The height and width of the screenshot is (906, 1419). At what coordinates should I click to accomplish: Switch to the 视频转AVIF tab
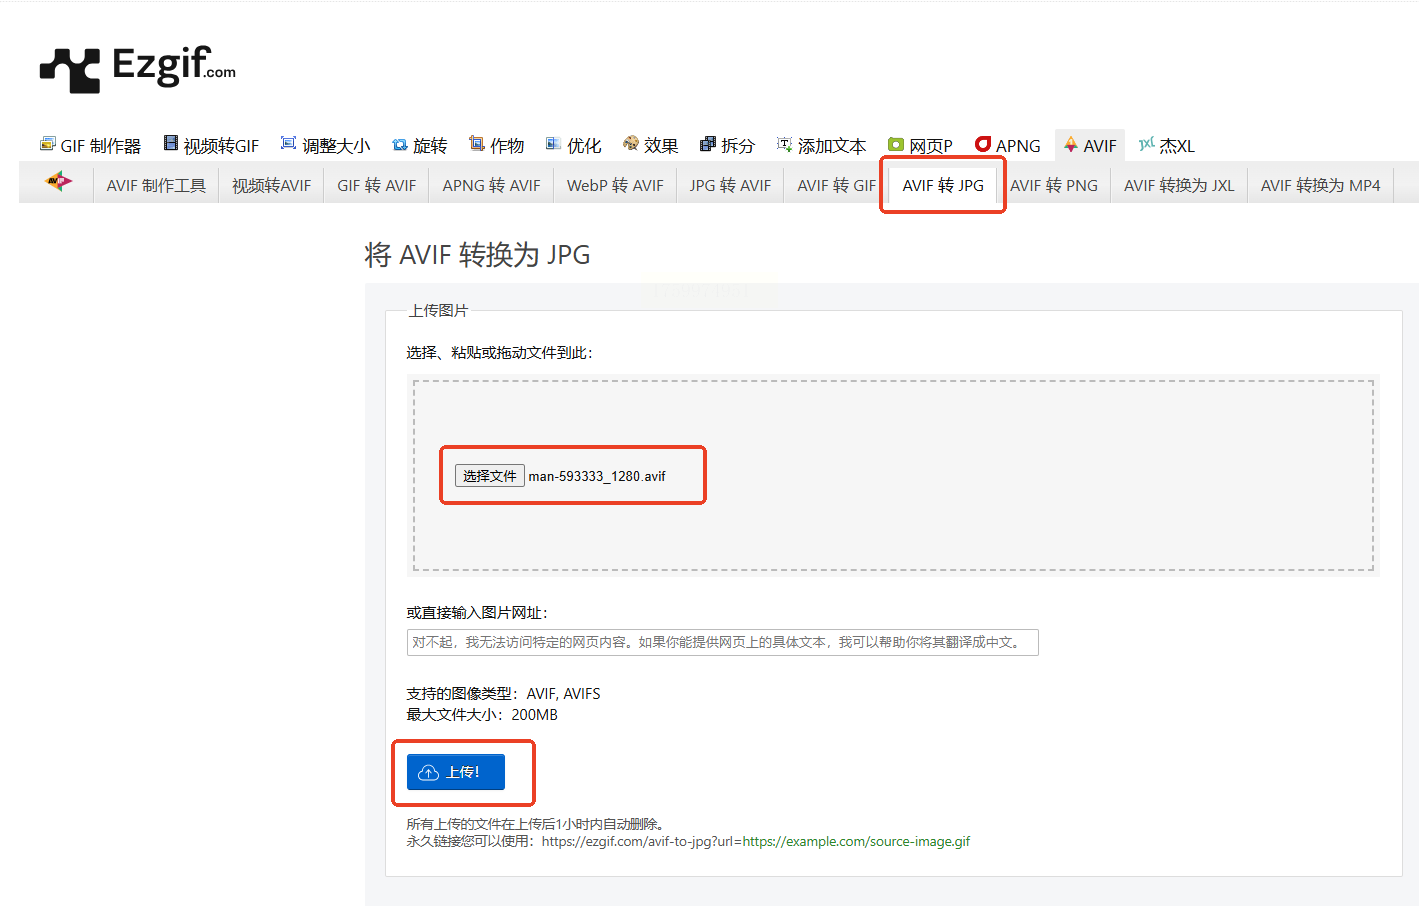[x=272, y=186]
